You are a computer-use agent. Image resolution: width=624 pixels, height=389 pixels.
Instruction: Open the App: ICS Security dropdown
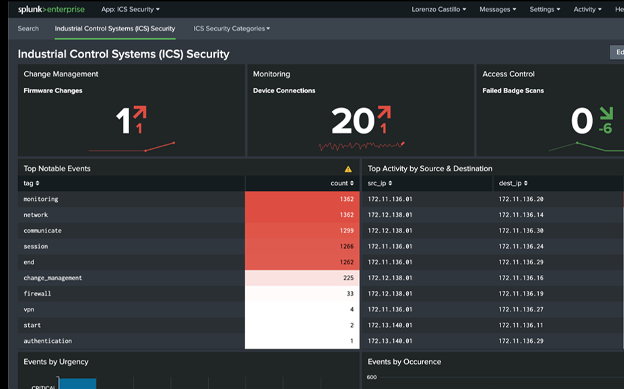click(x=130, y=9)
